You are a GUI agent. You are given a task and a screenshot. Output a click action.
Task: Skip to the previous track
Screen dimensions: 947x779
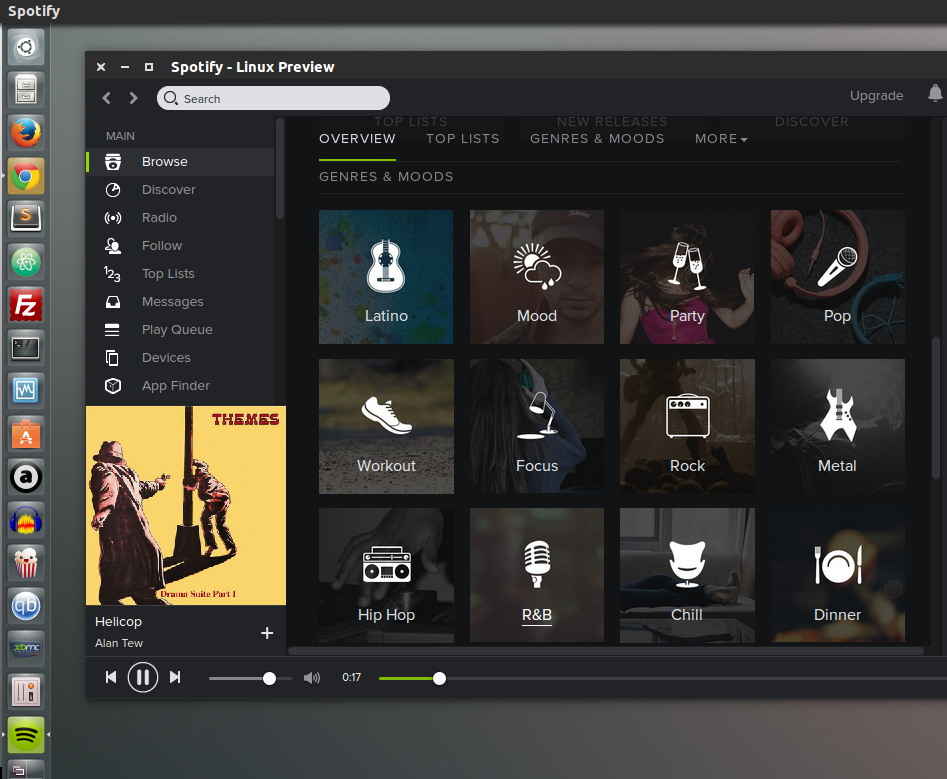pyautogui.click(x=111, y=678)
